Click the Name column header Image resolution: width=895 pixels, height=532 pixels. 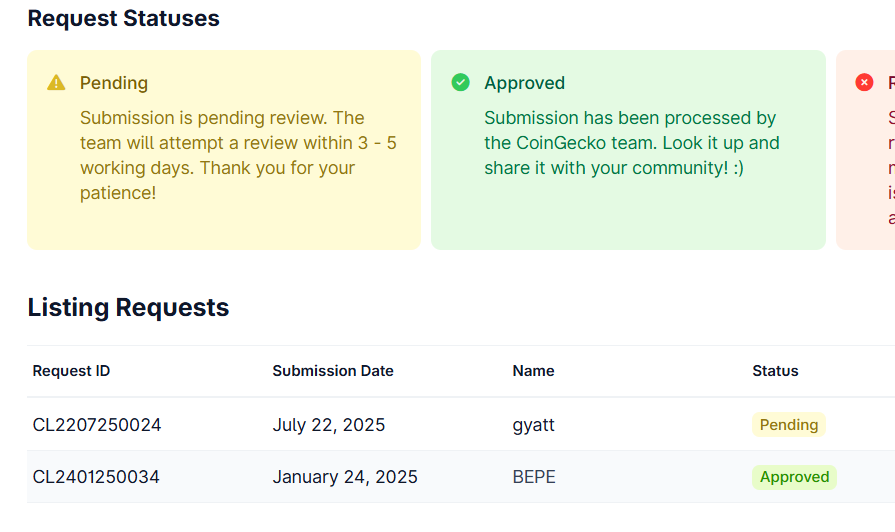coord(534,371)
